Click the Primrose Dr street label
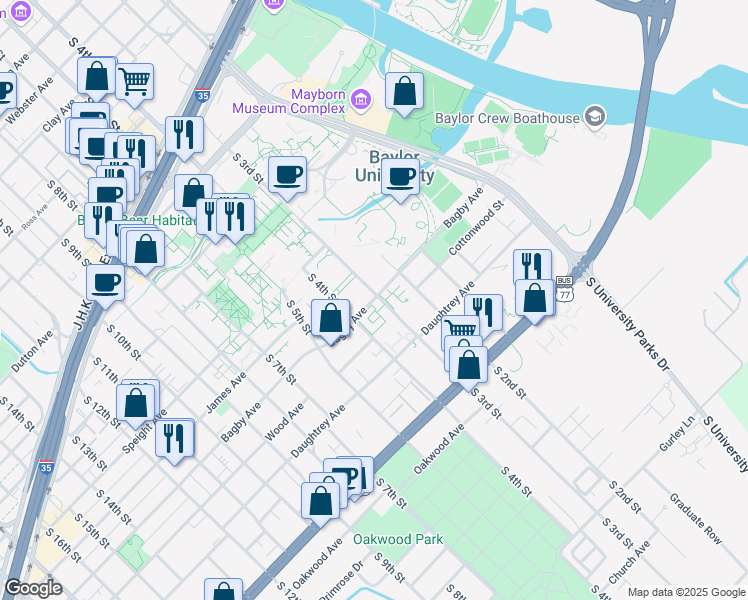This screenshot has width=748, height=600. [341, 579]
